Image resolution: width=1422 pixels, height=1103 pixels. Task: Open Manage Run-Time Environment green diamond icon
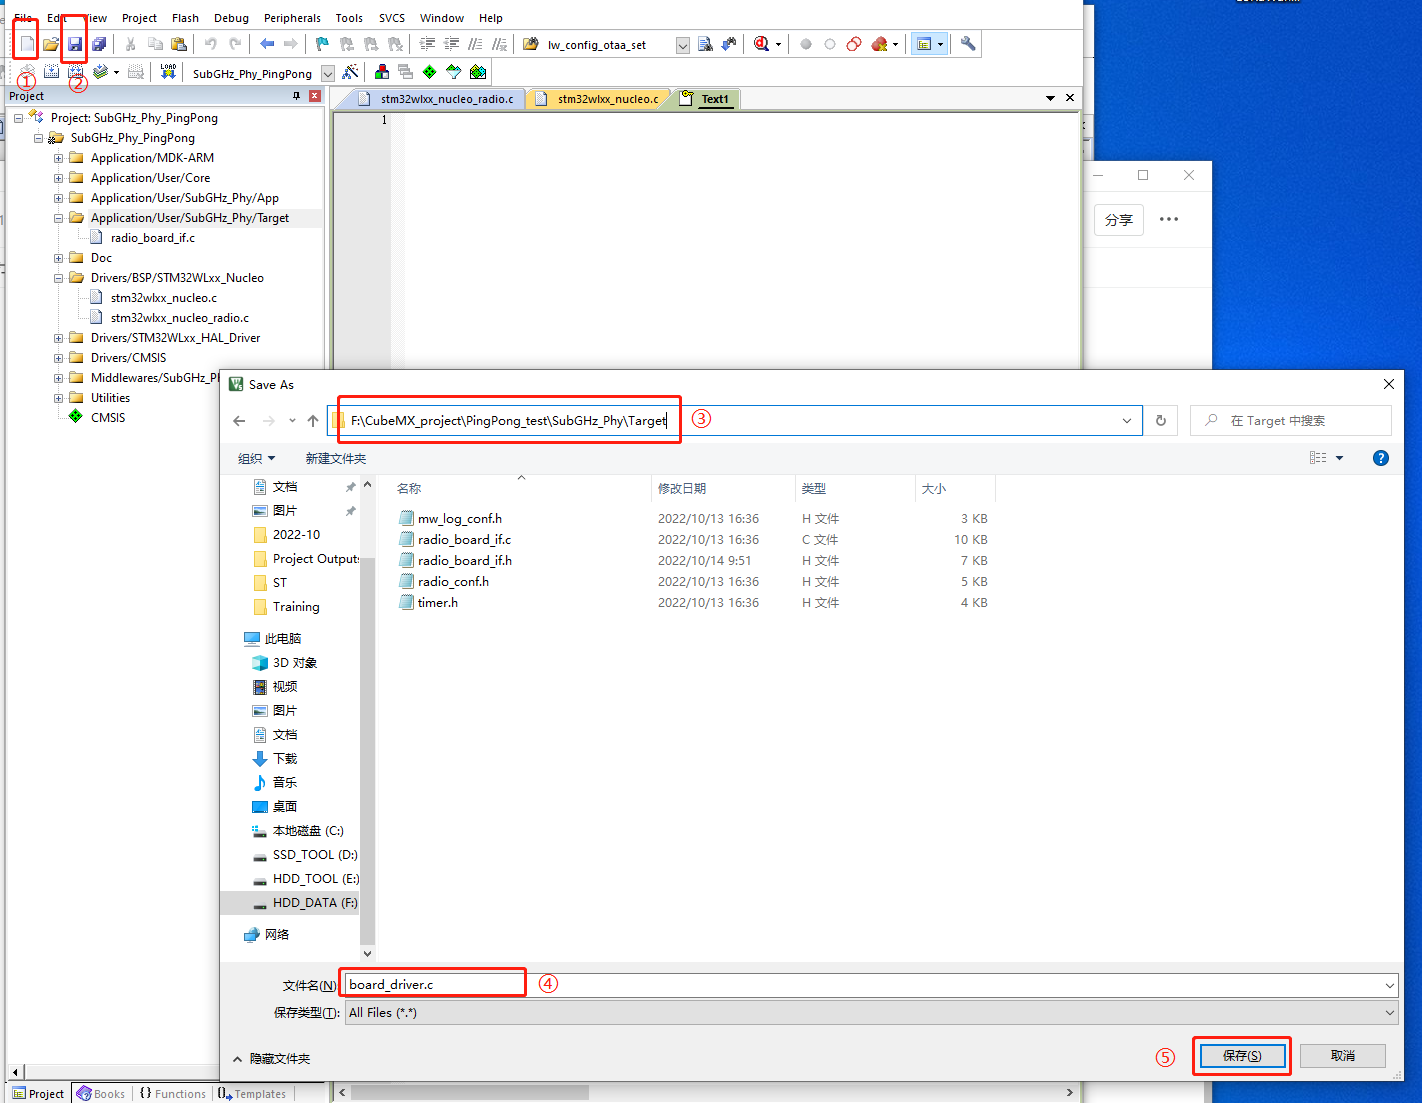430,72
